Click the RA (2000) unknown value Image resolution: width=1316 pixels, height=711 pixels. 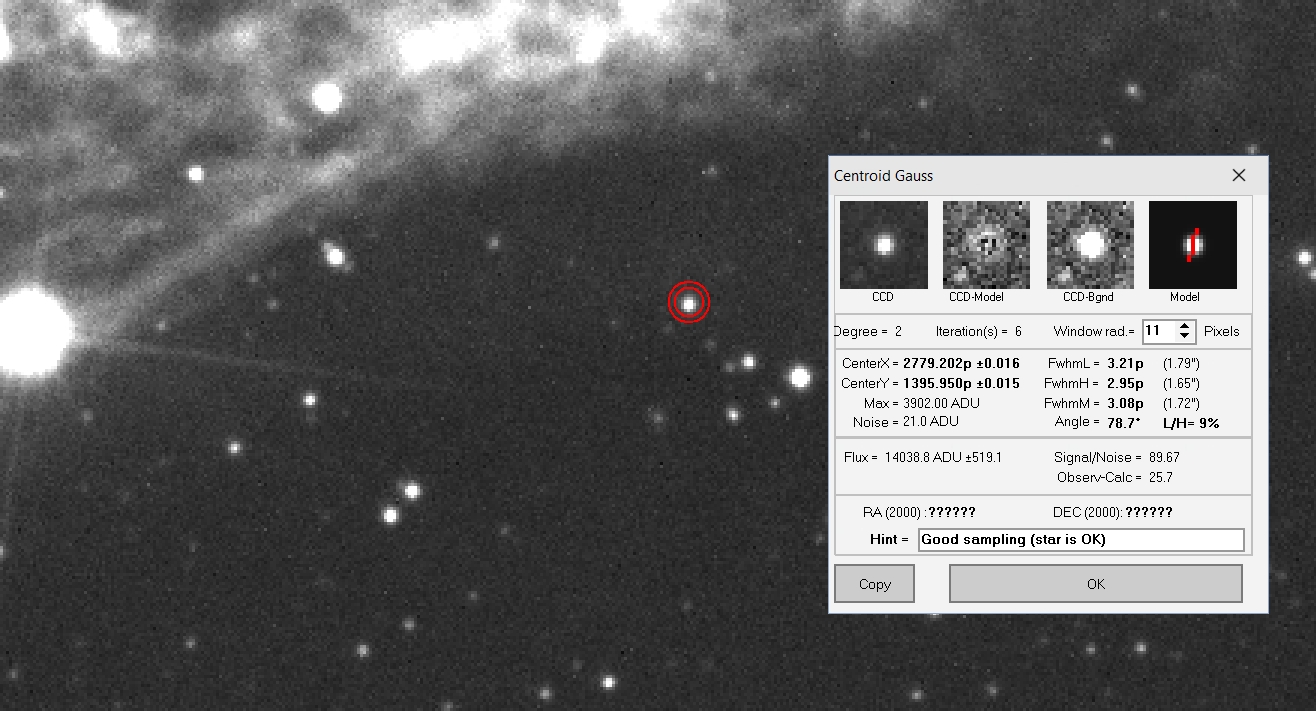tap(951, 512)
